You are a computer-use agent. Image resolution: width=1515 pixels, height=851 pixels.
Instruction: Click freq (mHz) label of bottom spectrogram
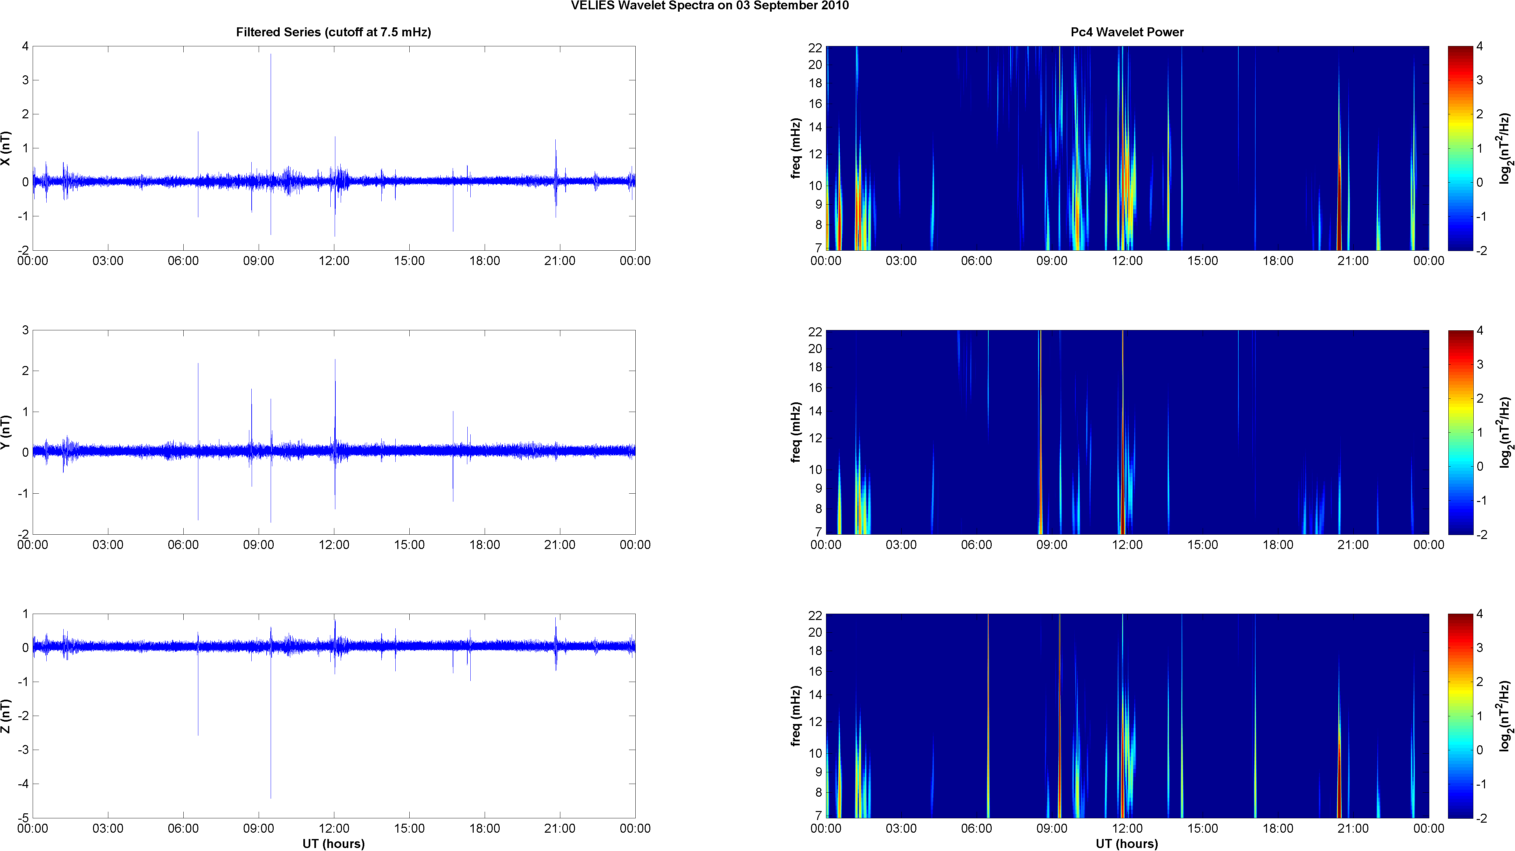[x=796, y=716]
